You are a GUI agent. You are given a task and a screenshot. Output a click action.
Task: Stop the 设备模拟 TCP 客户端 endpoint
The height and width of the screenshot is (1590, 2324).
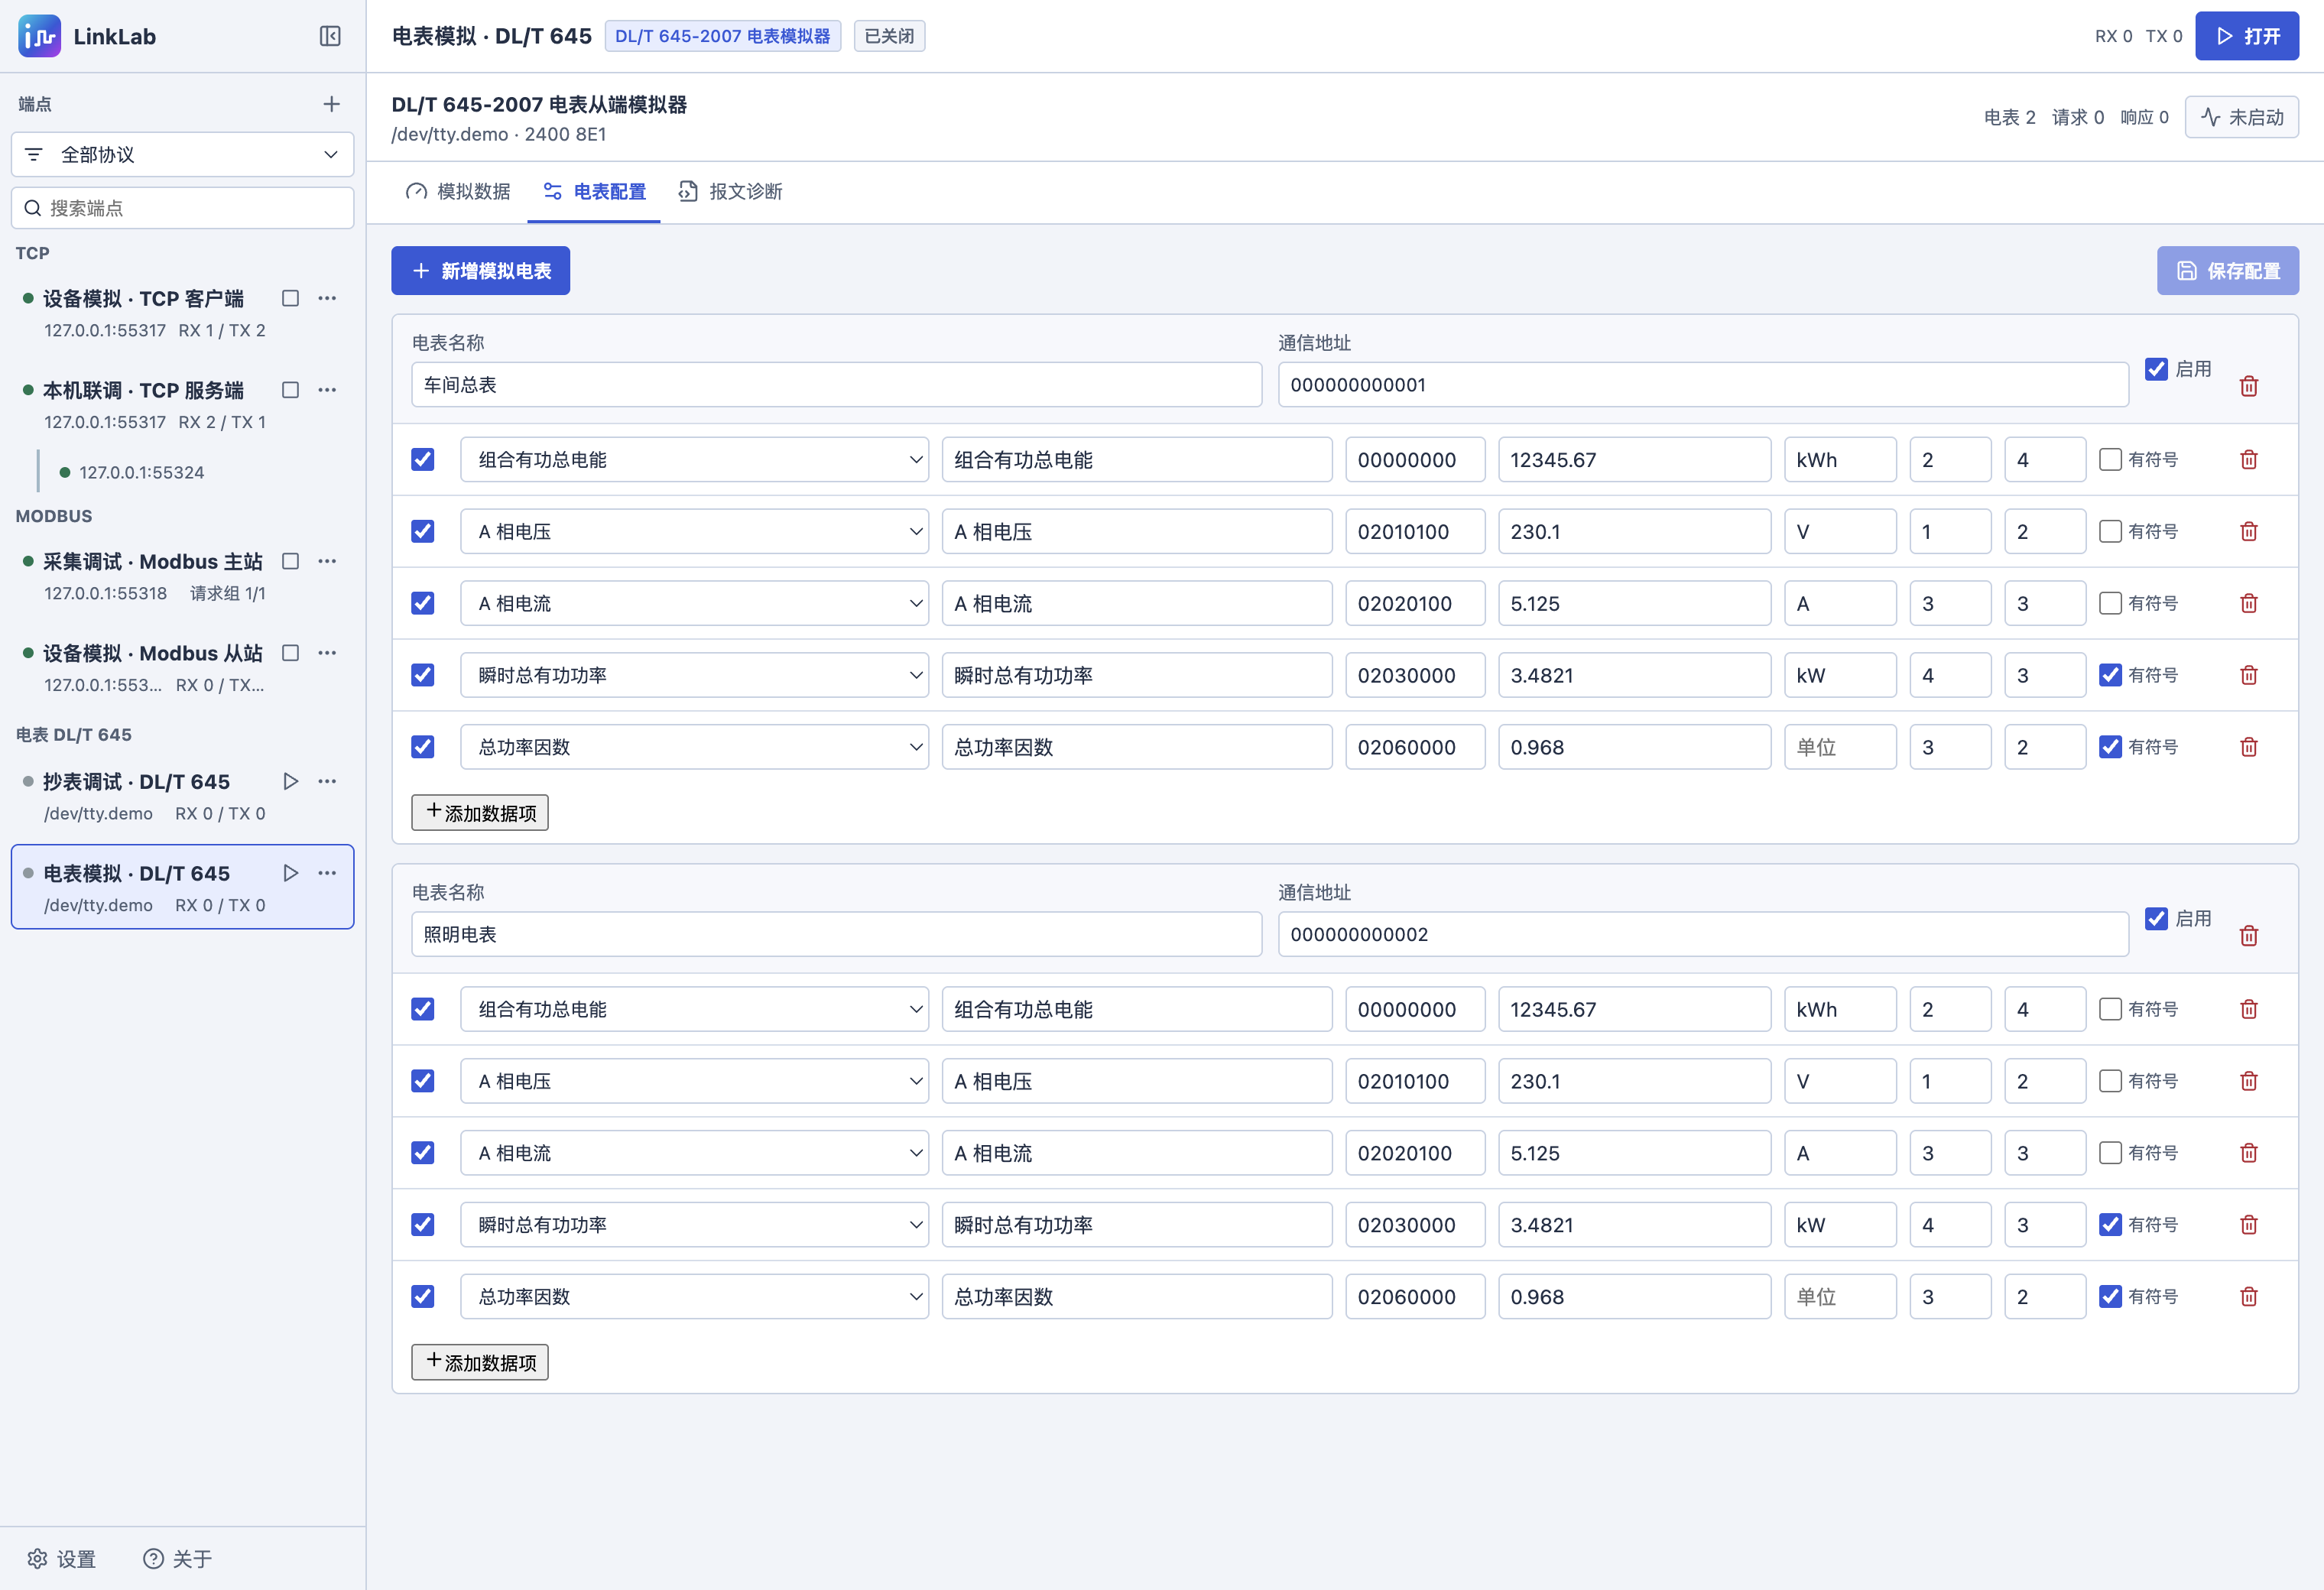(x=290, y=298)
